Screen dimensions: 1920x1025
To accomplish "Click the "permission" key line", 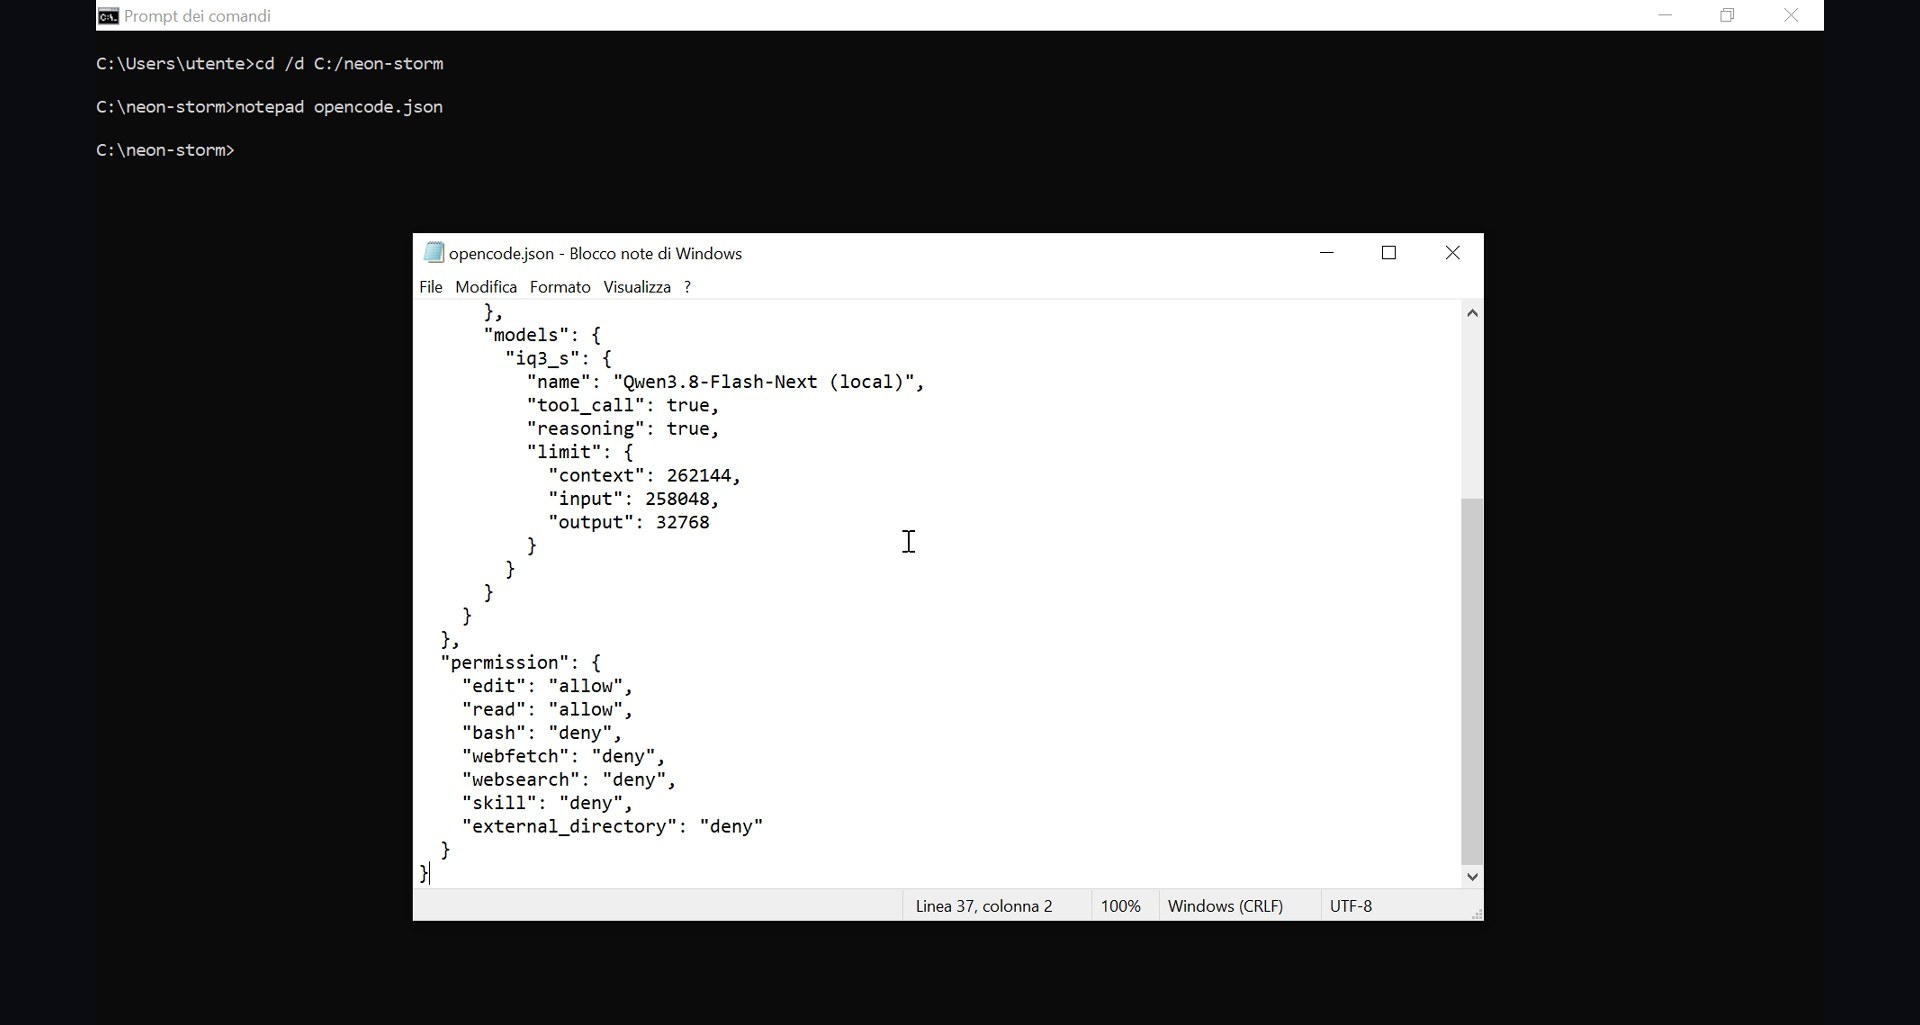I will [521, 663].
